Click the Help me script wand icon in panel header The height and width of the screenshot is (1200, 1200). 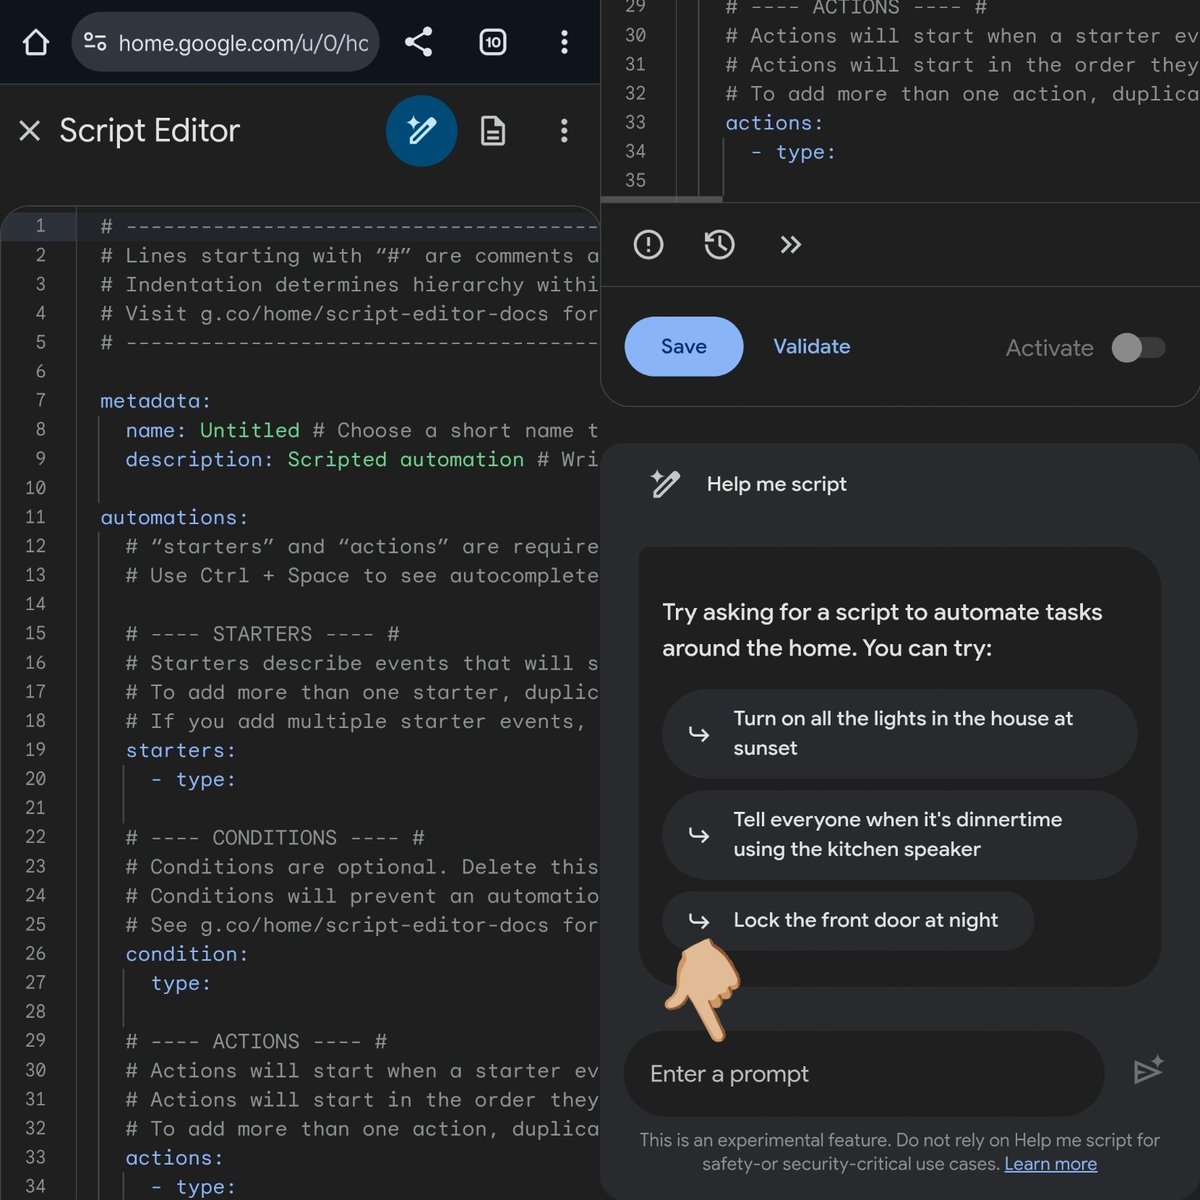coord(665,484)
